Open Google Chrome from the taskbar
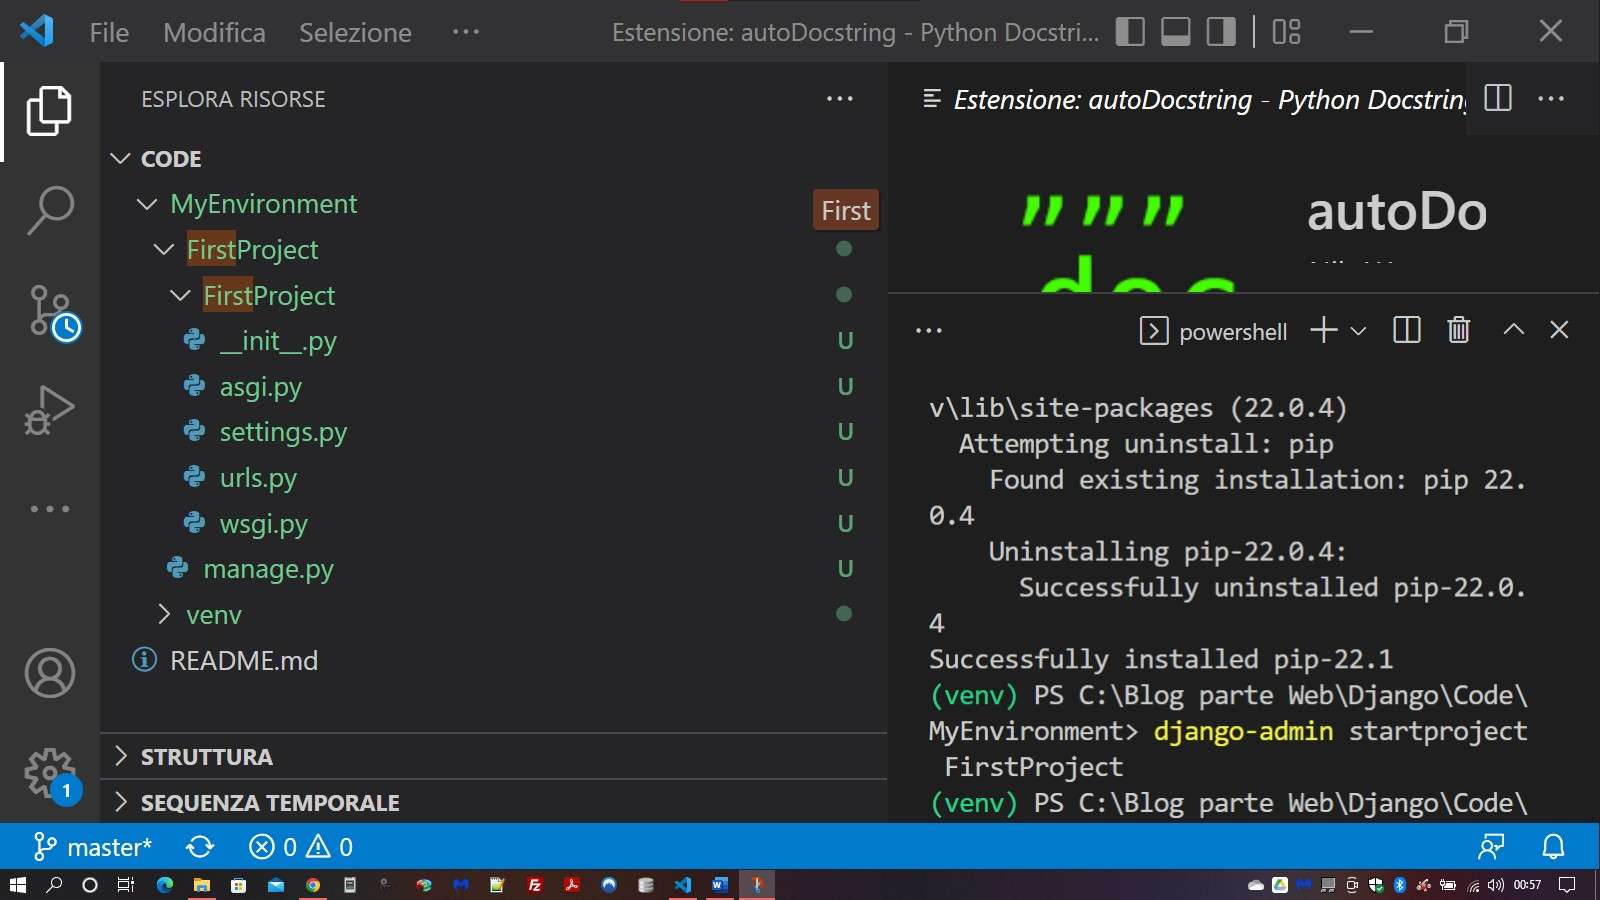This screenshot has width=1600, height=900. pos(313,884)
